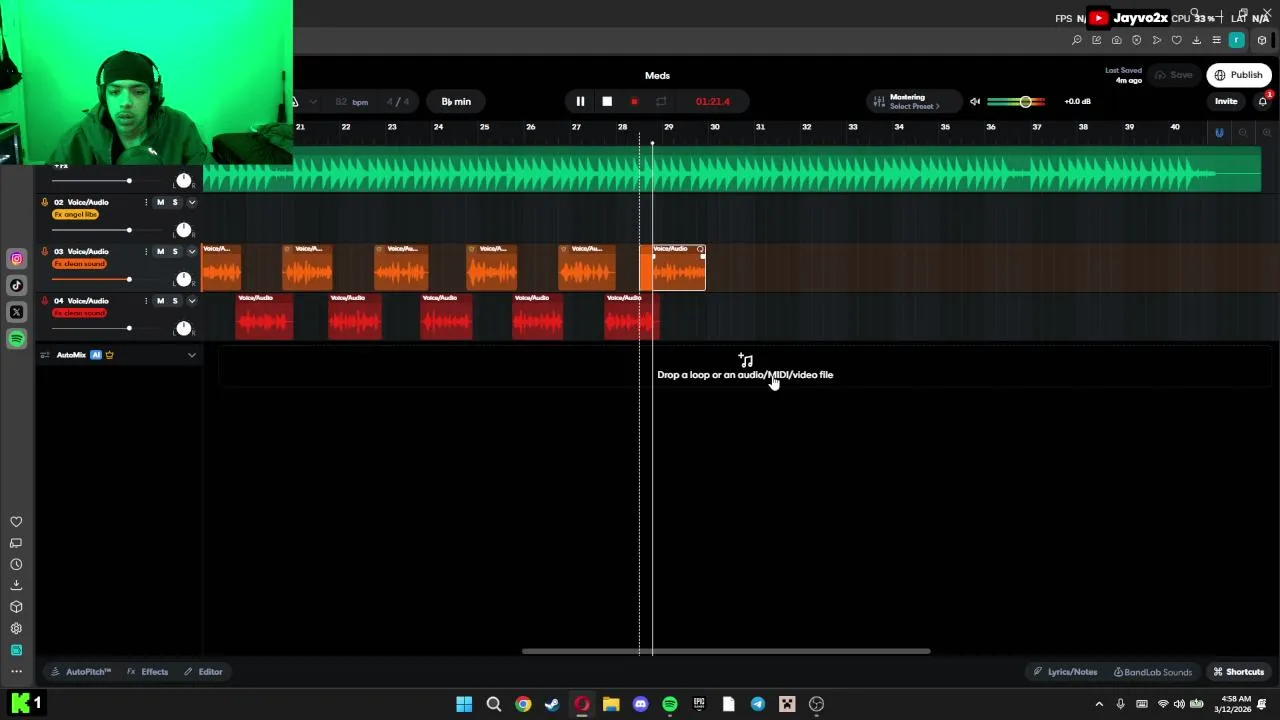This screenshot has height=720, width=1280.
Task: Start recording with the red record button
Action: [x=634, y=101]
